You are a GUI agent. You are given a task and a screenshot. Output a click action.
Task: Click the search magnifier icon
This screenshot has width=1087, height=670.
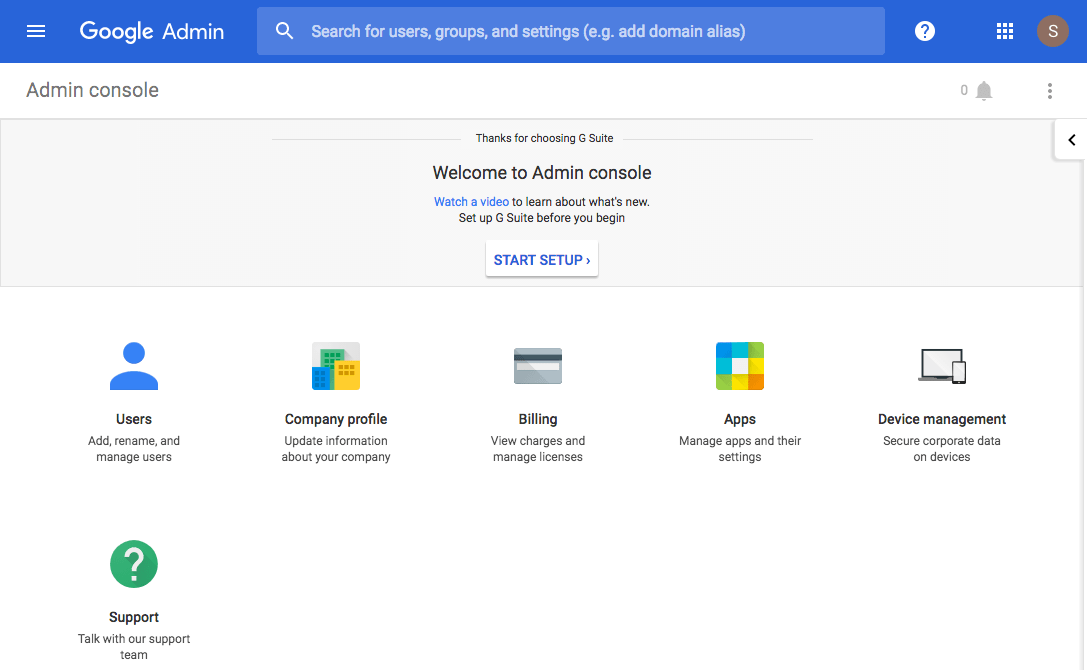pos(284,31)
